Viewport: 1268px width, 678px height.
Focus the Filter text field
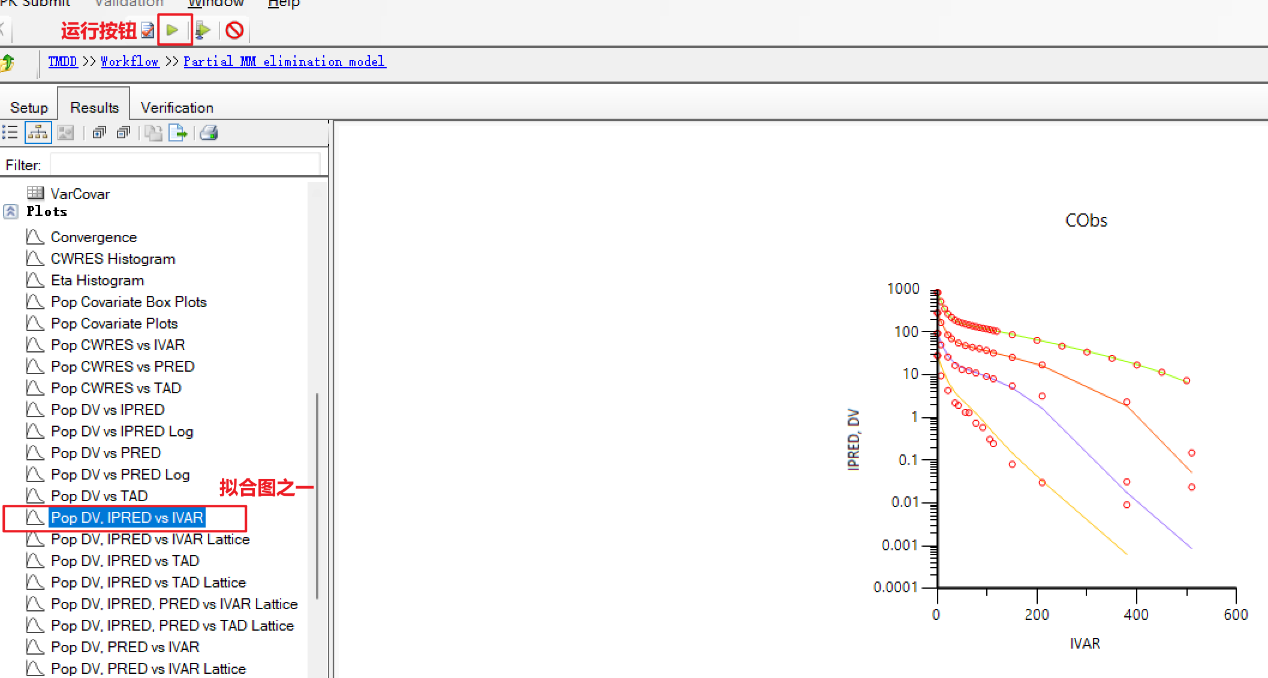click(x=186, y=164)
